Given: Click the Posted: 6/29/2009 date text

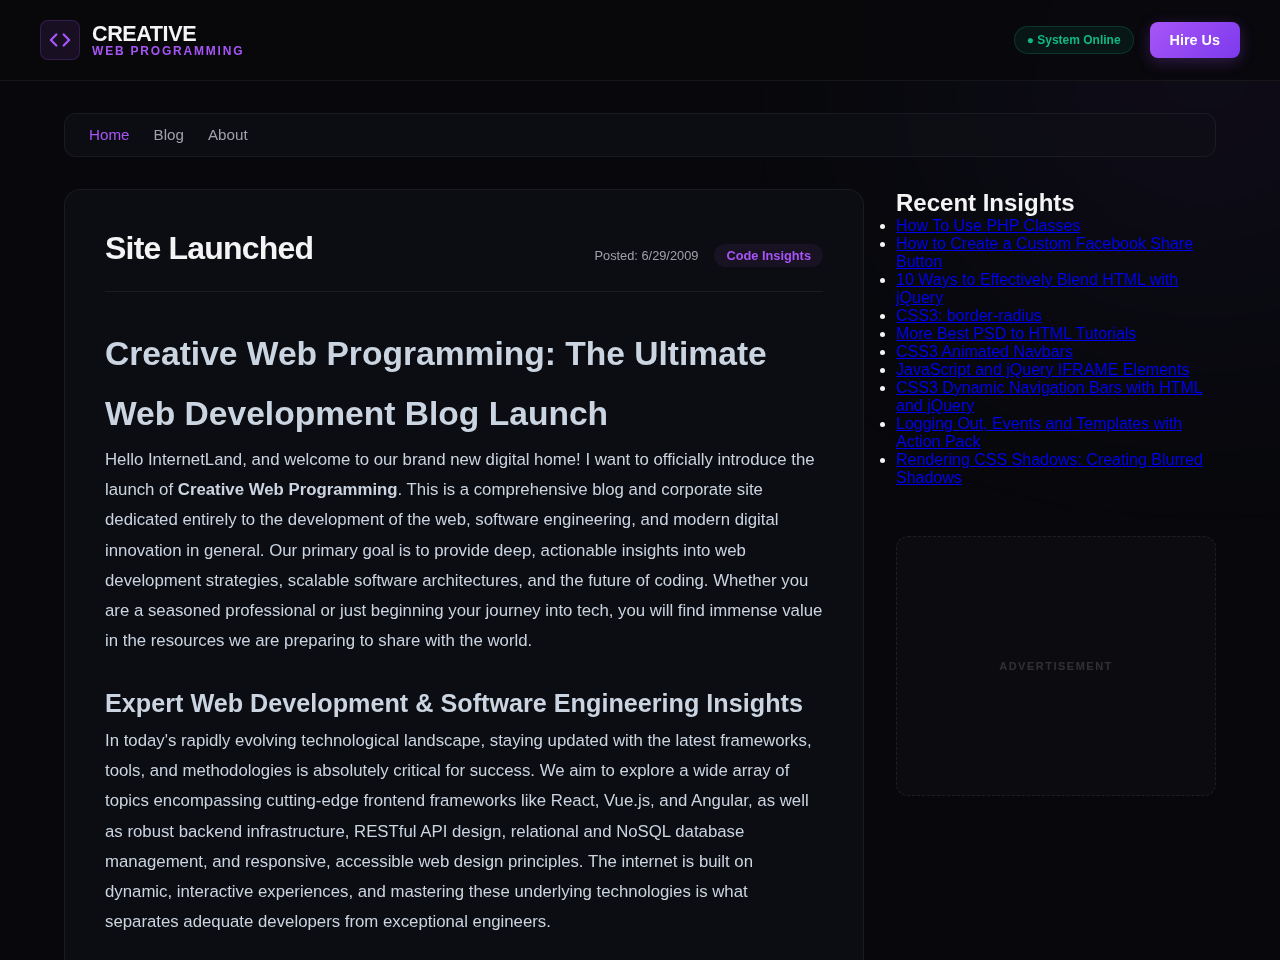Looking at the screenshot, I should (x=646, y=256).
